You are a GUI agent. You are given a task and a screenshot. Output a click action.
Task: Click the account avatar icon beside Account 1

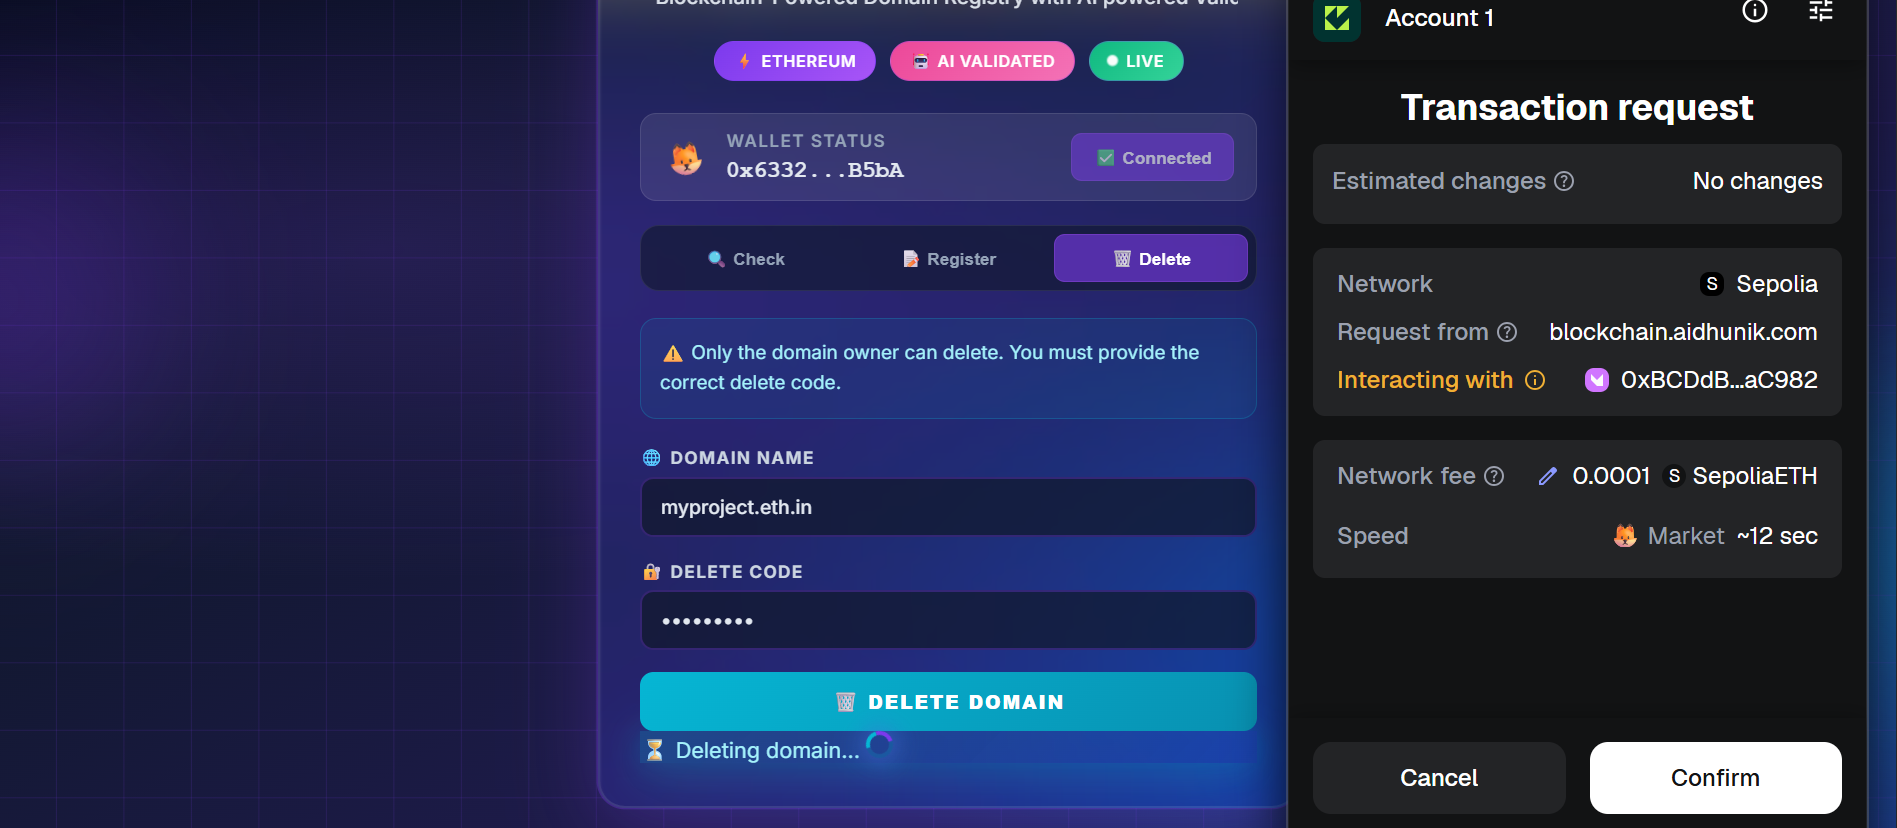(1337, 18)
